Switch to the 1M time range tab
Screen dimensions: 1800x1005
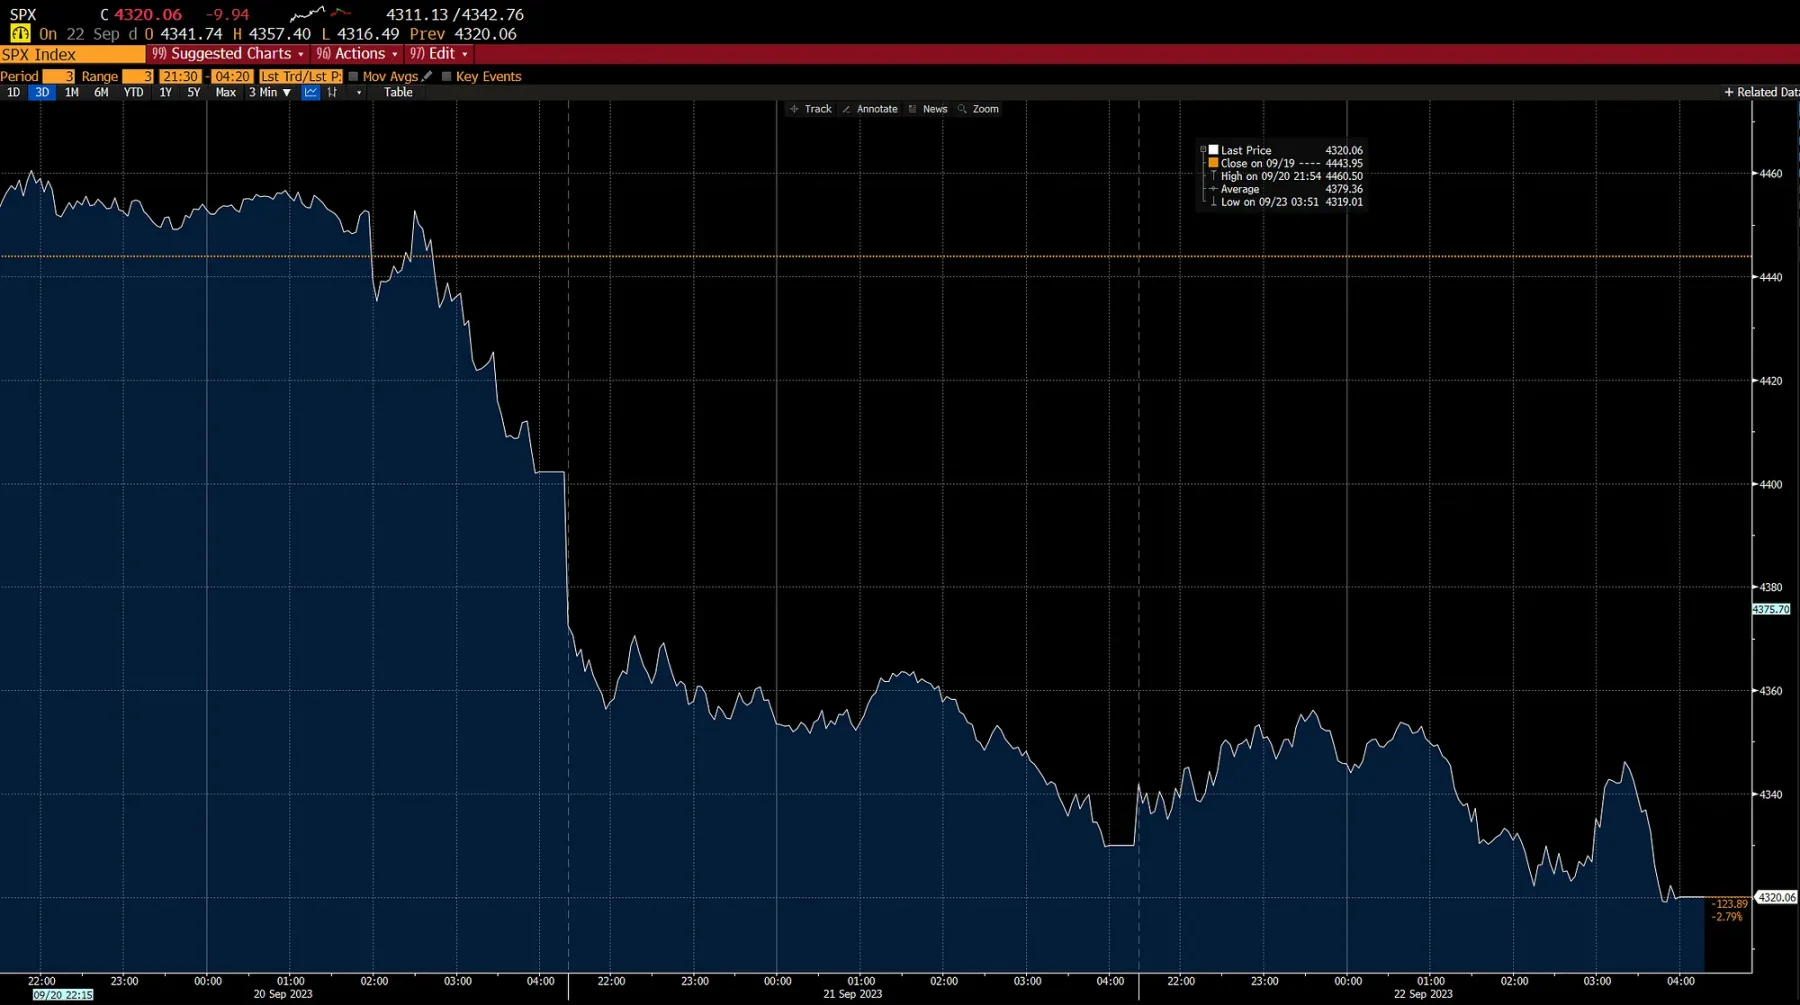tap(71, 92)
